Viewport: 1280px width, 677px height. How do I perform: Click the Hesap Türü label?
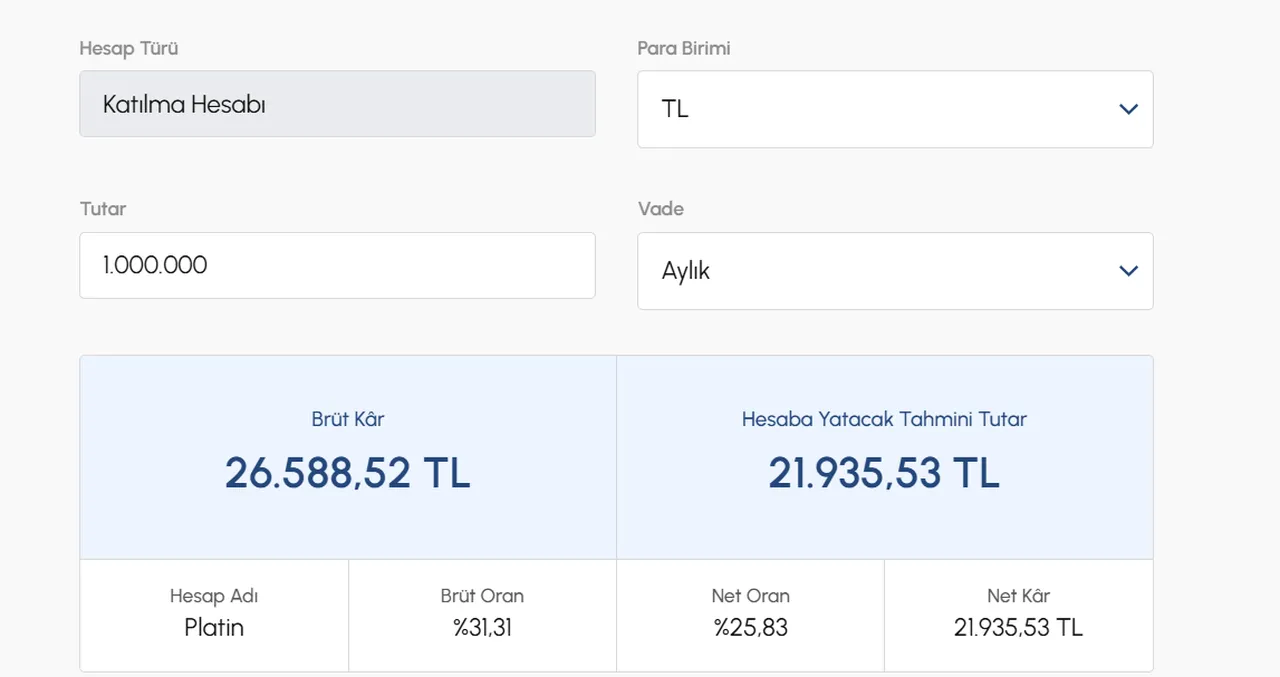coord(129,48)
